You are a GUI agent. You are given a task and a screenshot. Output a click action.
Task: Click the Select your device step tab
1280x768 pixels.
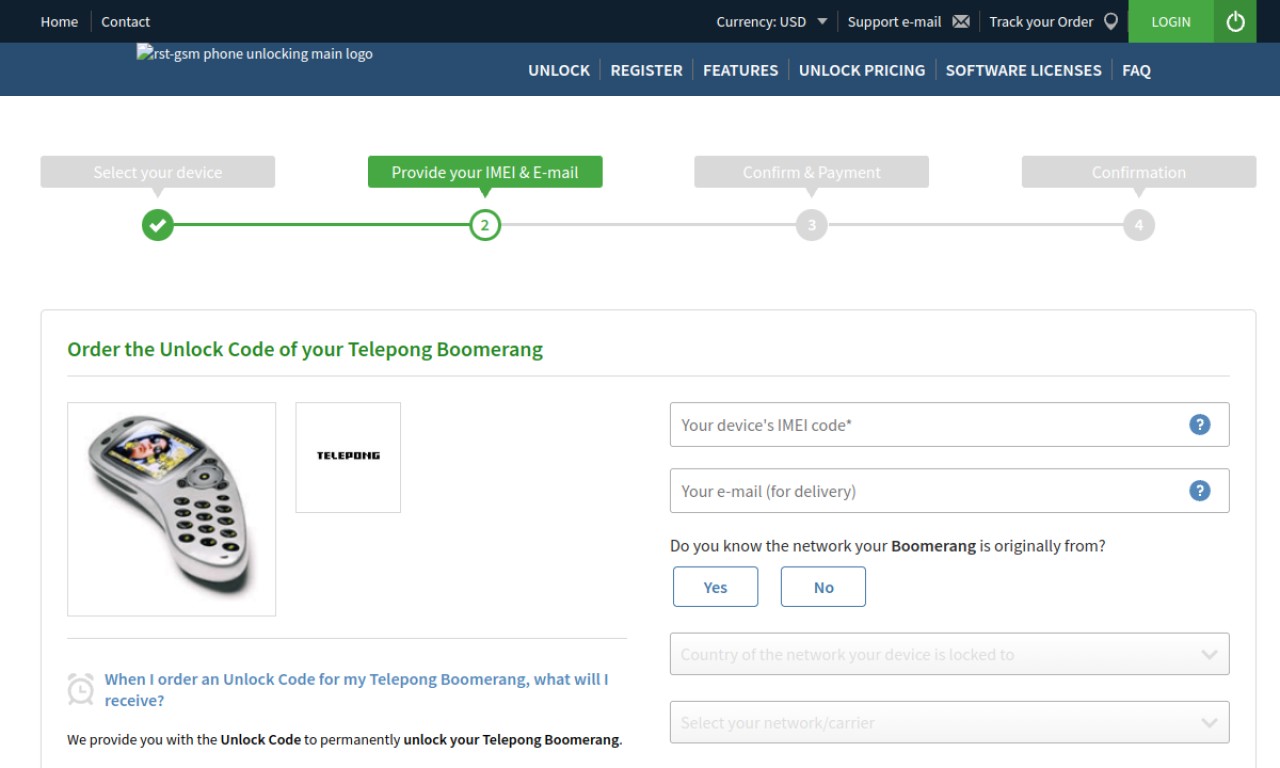coord(158,172)
